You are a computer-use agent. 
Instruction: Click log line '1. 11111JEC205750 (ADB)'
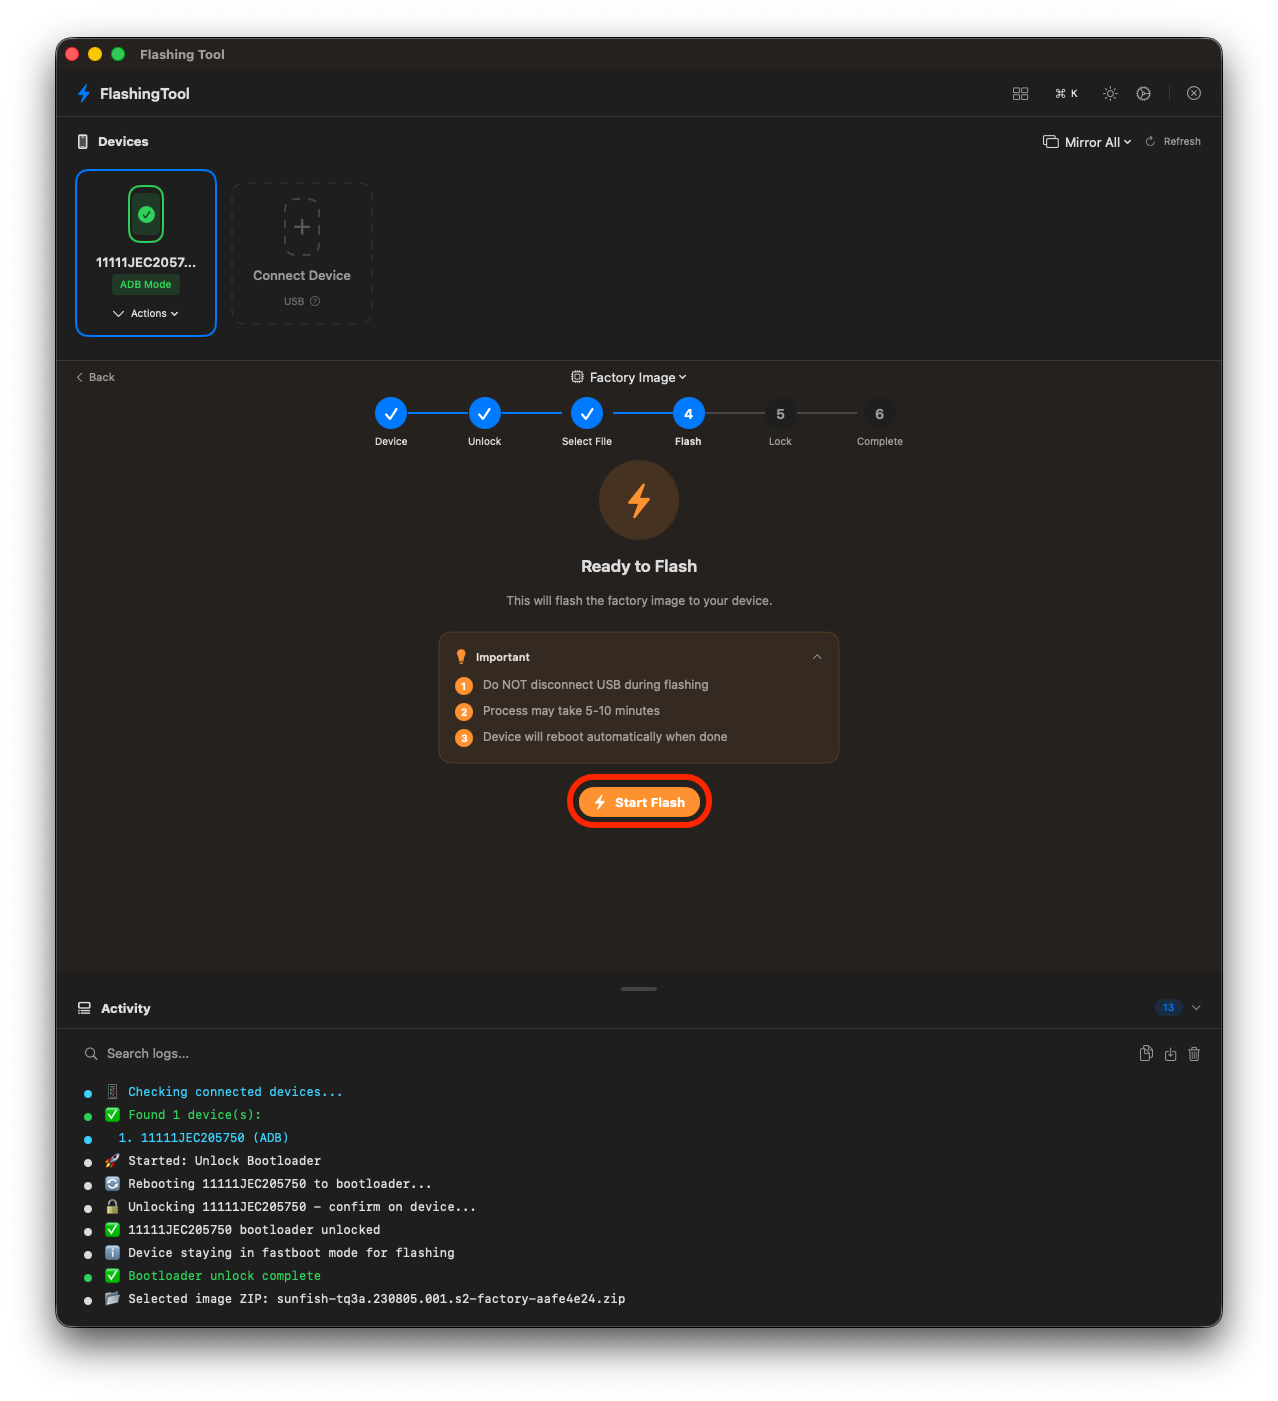click(x=203, y=1138)
